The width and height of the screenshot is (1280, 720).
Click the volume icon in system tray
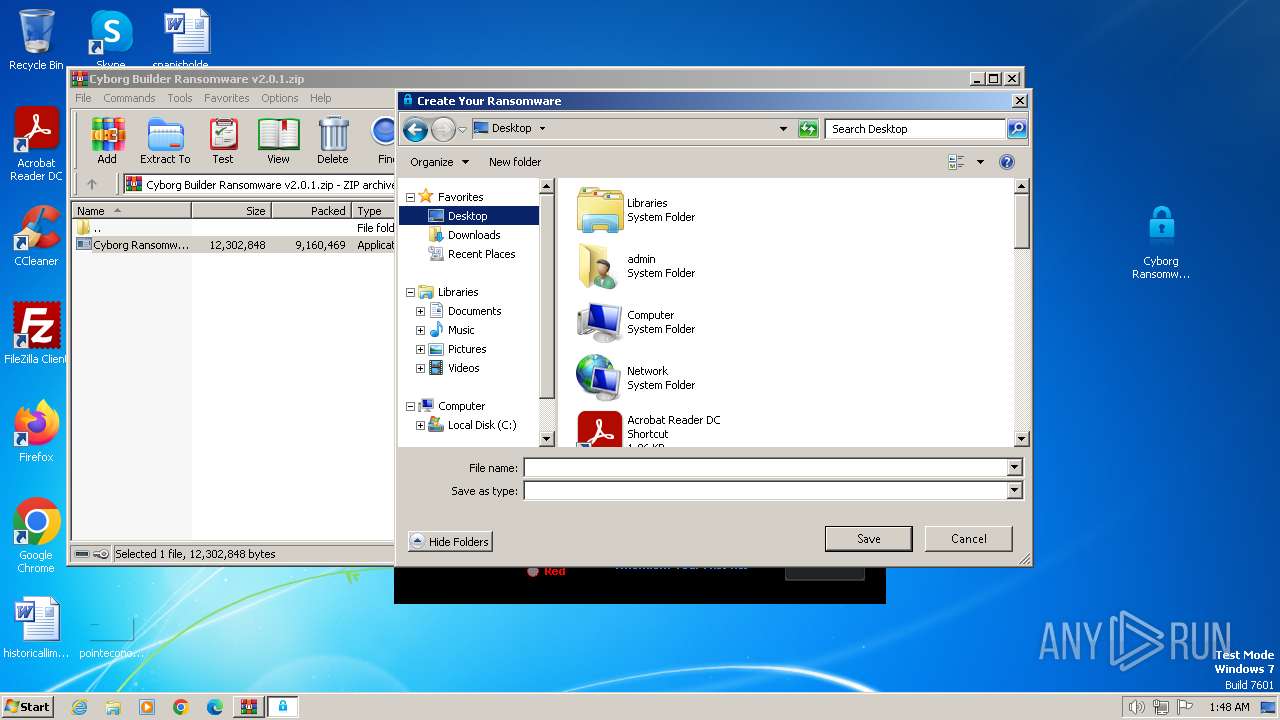[1136, 707]
